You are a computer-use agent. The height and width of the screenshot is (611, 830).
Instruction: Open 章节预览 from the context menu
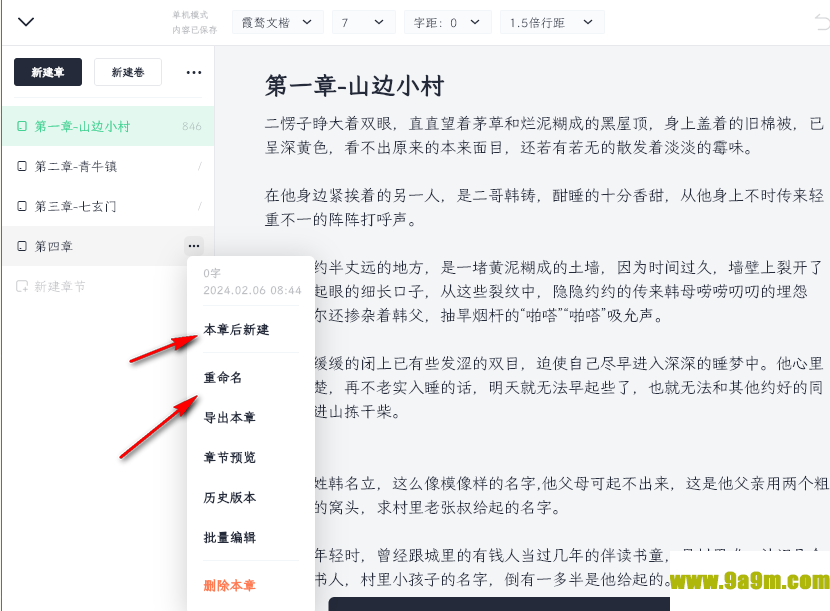click(229, 458)
